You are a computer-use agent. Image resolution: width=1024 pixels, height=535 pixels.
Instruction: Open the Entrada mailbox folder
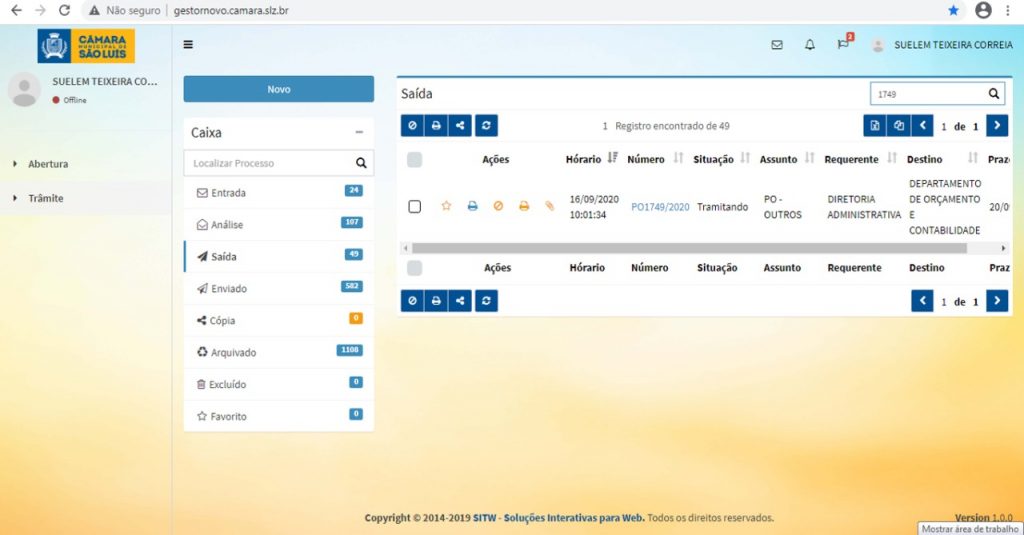click(x=279, y=193)
